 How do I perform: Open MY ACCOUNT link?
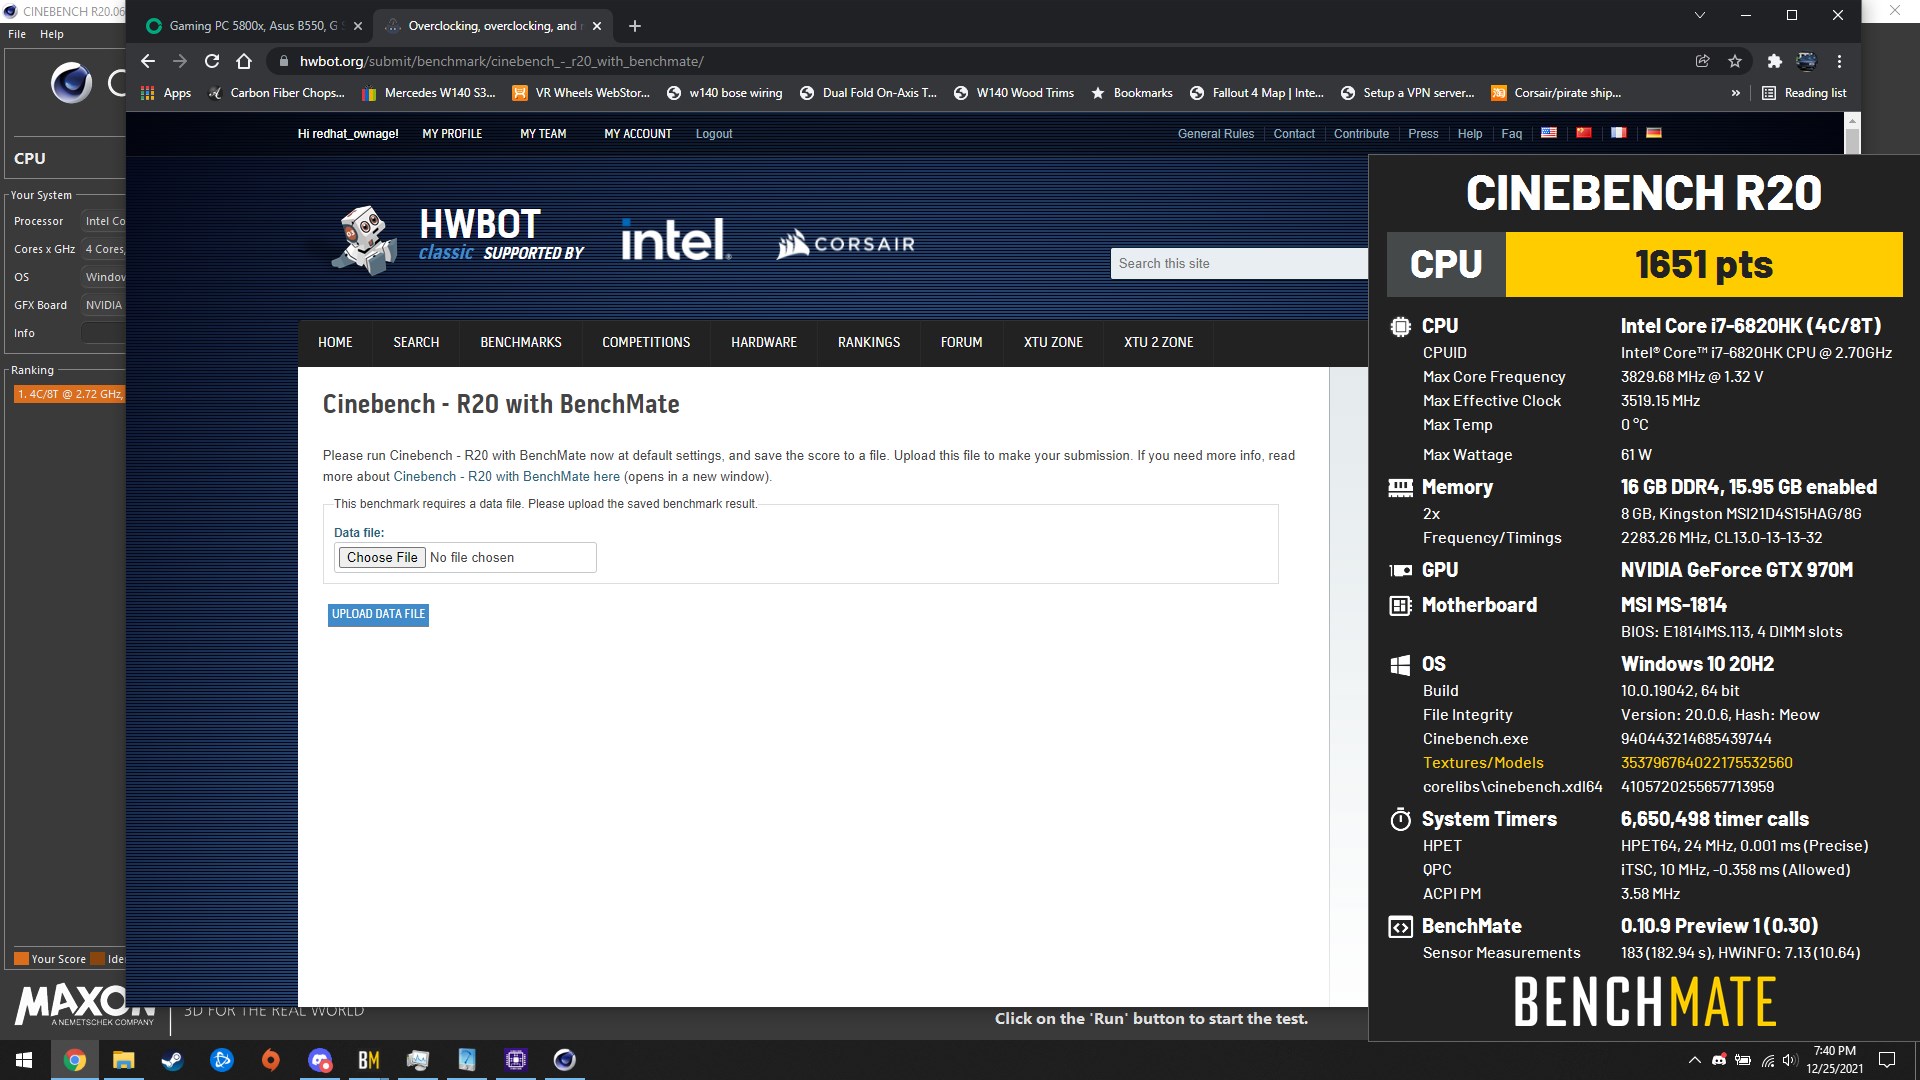[x=638, y=134]
